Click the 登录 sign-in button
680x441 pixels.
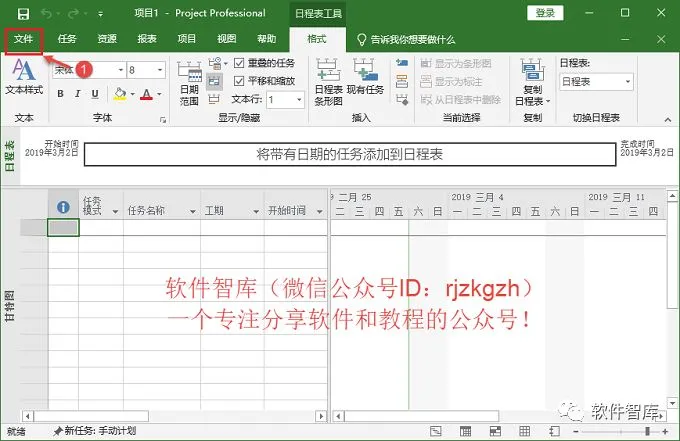click(545, 13)
